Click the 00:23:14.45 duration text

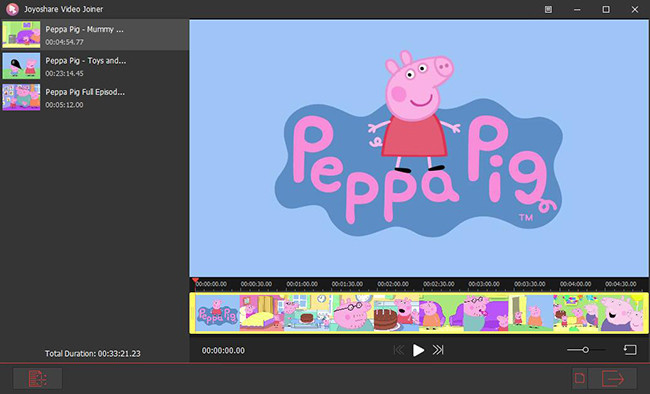tap(64, 73)
